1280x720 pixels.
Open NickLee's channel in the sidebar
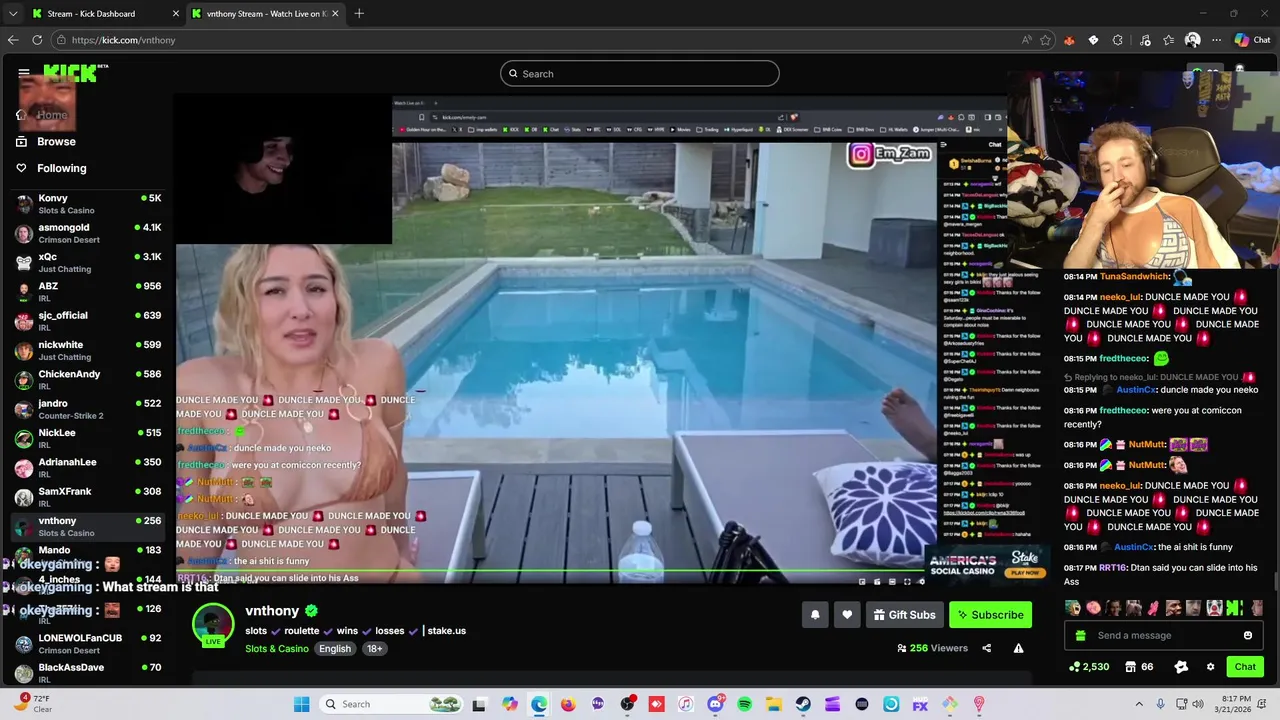88,438
